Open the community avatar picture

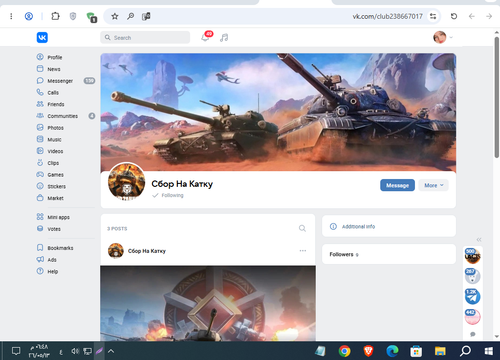point(127,181)
